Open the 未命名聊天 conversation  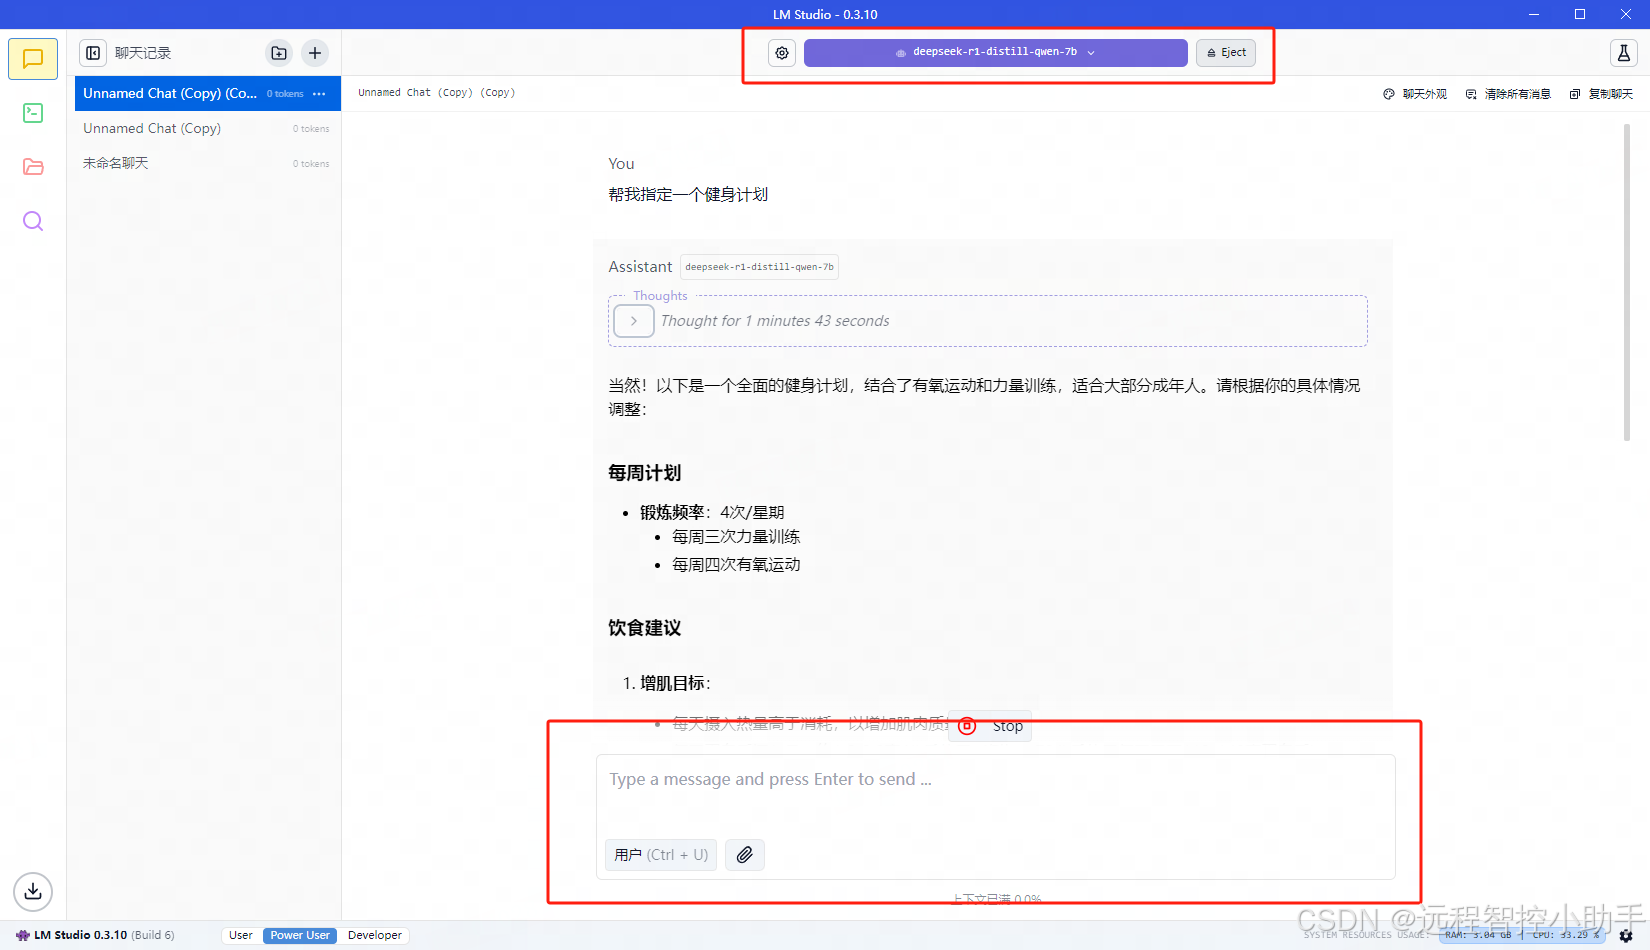click(208, 163)
